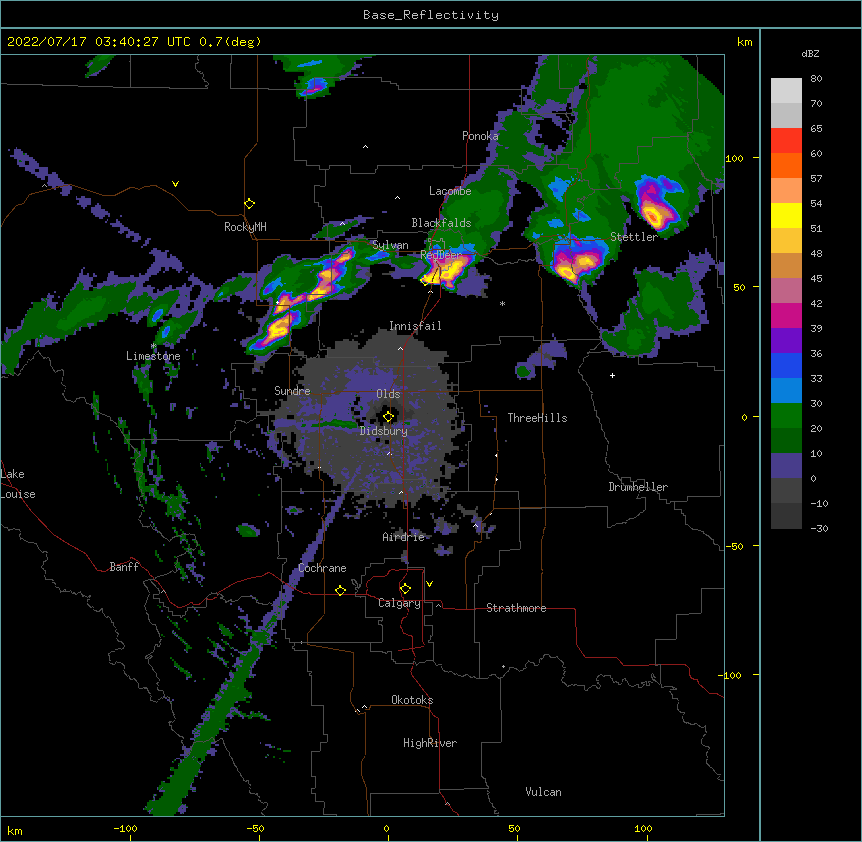The image size is (862, 842).
Task: Click the Olds city label
Action: pyautogui.click(x=388, y=394)
